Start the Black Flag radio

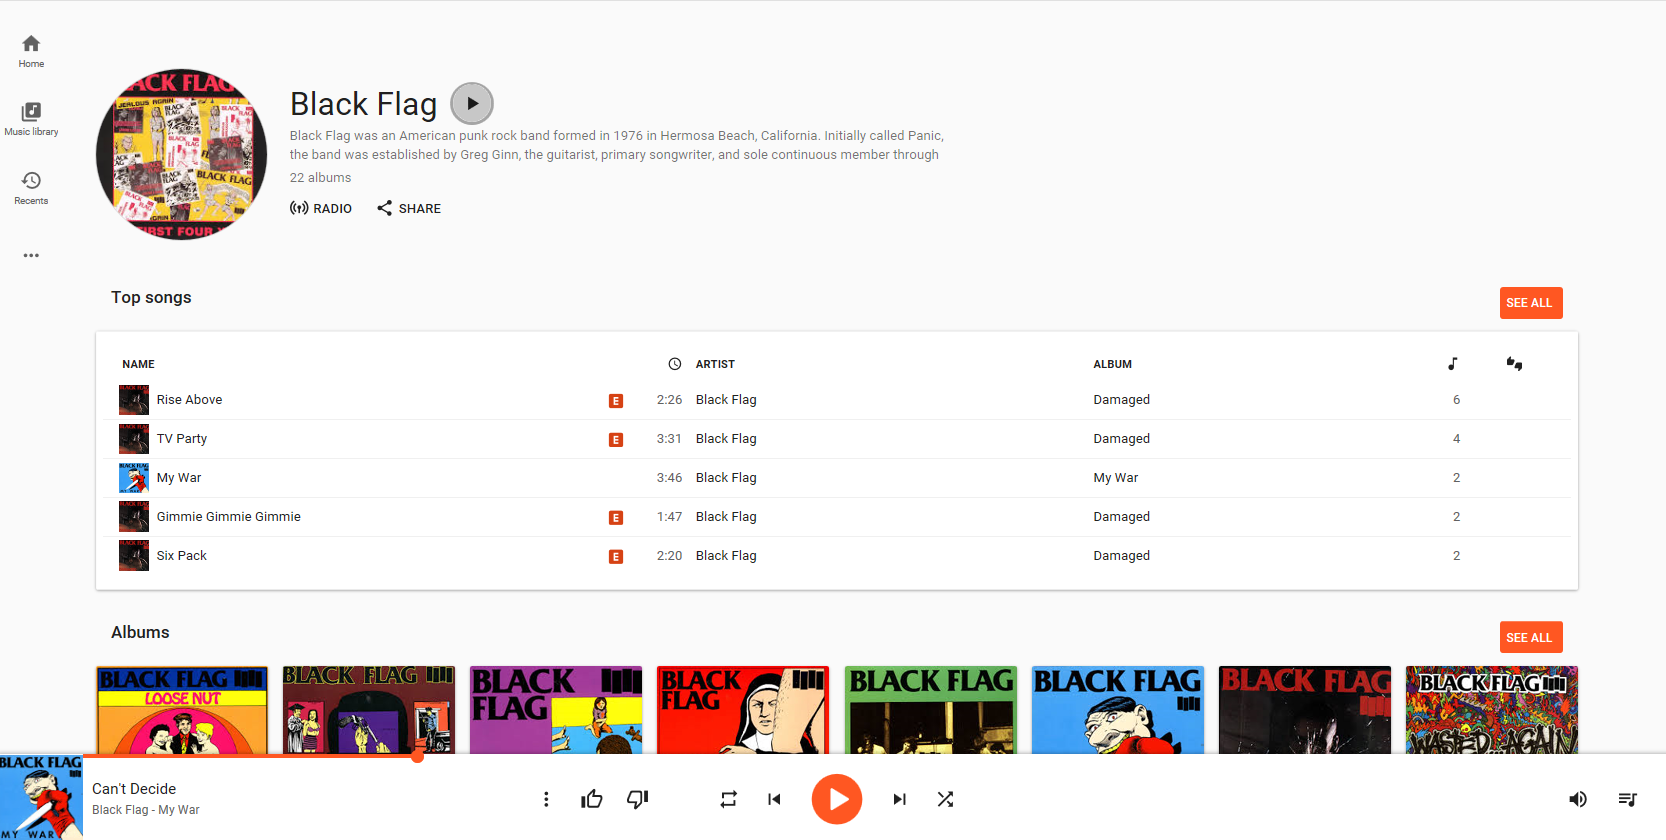pos(321,208)
